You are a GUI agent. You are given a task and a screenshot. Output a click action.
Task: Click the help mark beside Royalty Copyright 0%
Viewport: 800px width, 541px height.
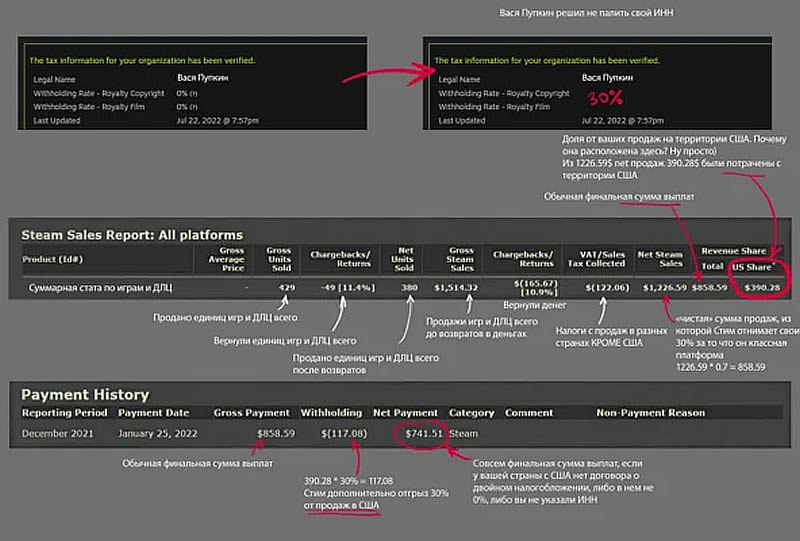(194, 93)
